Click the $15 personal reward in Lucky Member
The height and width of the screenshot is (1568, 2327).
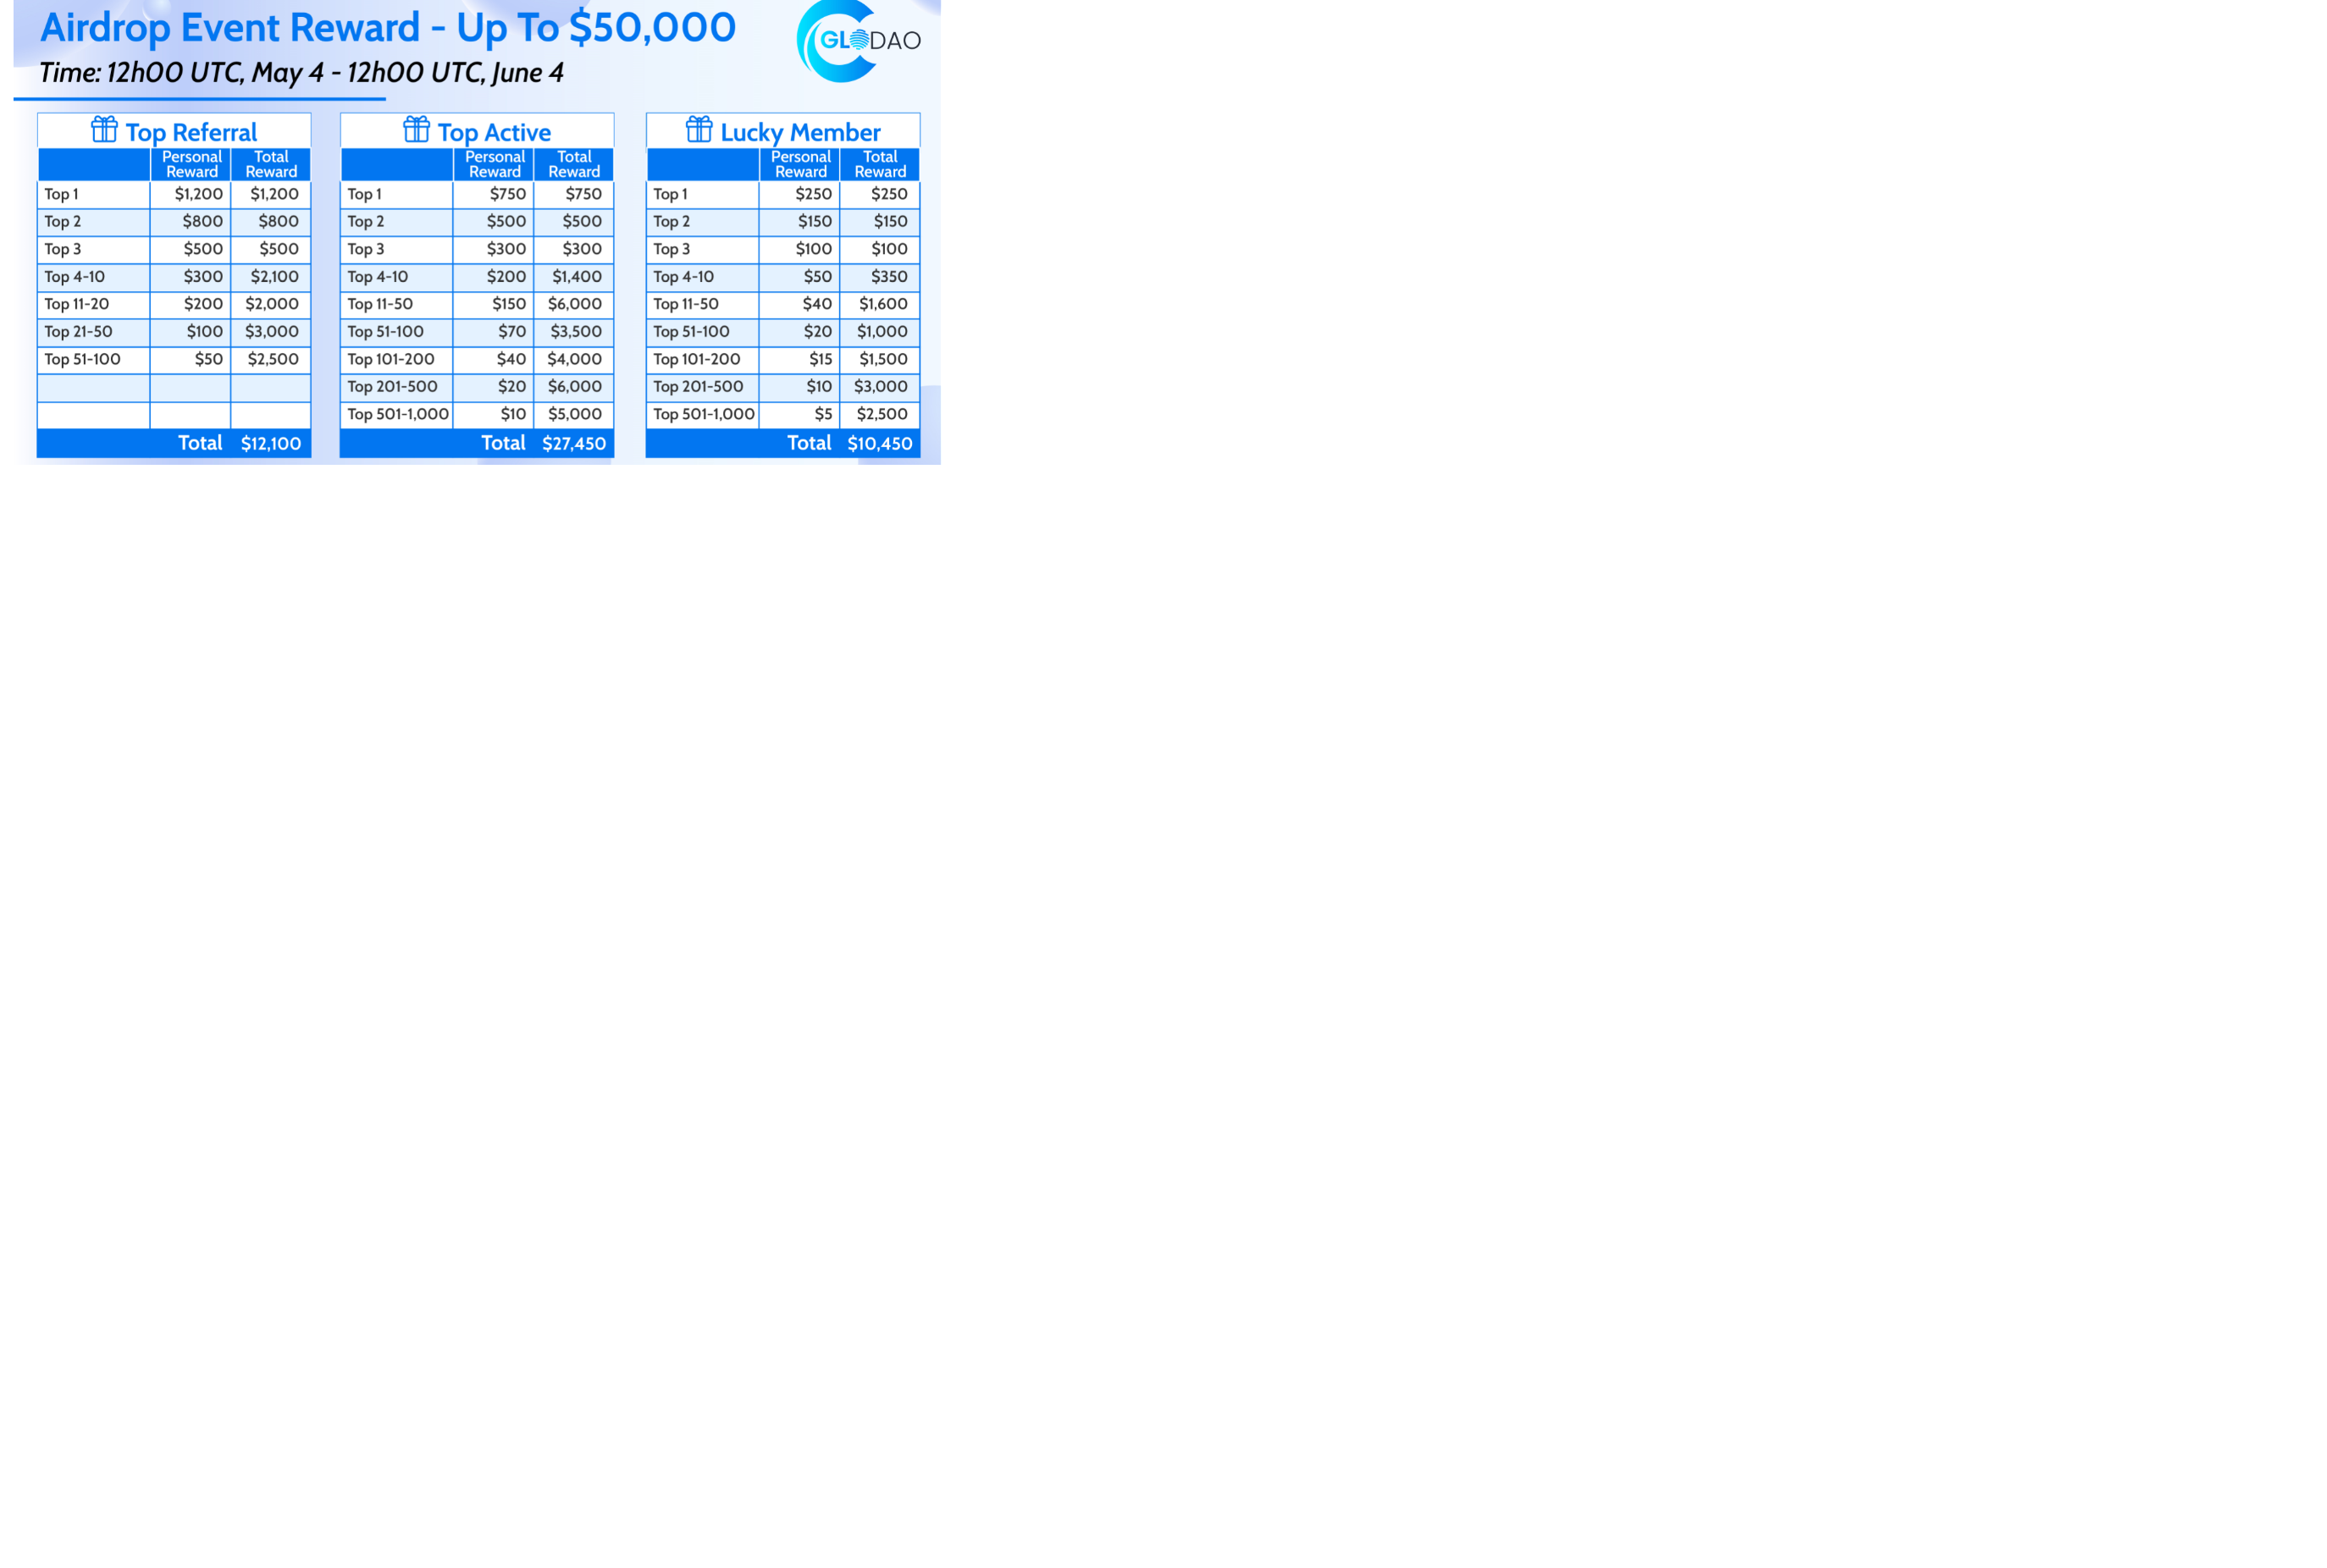tap(820, 359)
